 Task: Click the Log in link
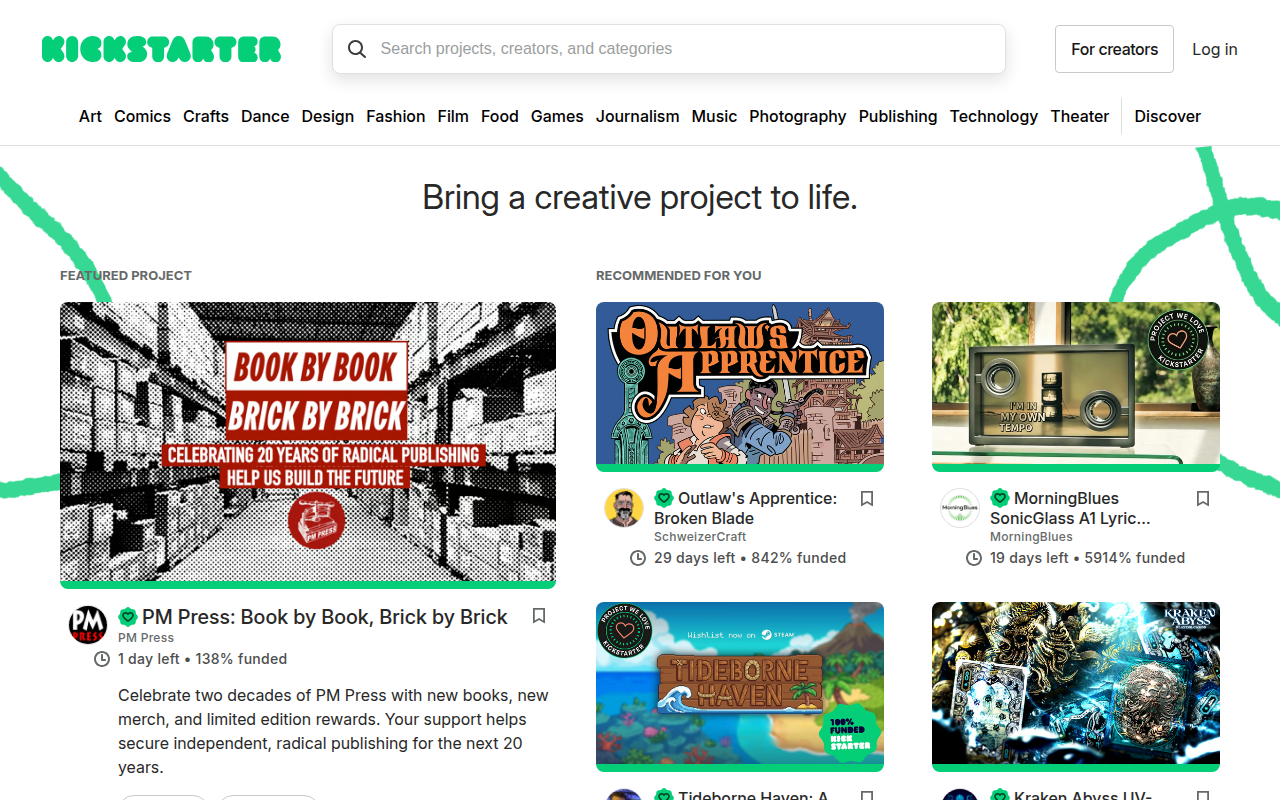(1215, 49)
